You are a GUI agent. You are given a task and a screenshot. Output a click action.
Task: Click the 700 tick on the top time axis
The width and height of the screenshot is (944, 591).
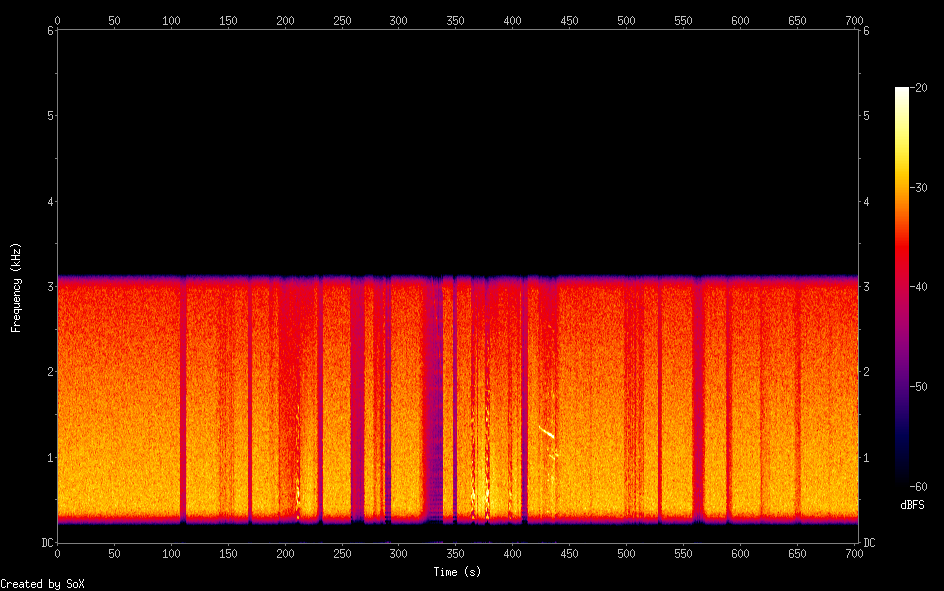pos(855,20)
